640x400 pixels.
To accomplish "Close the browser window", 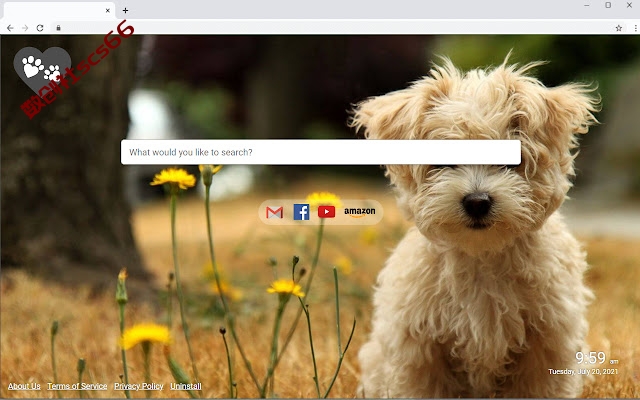I will point(629,5).
